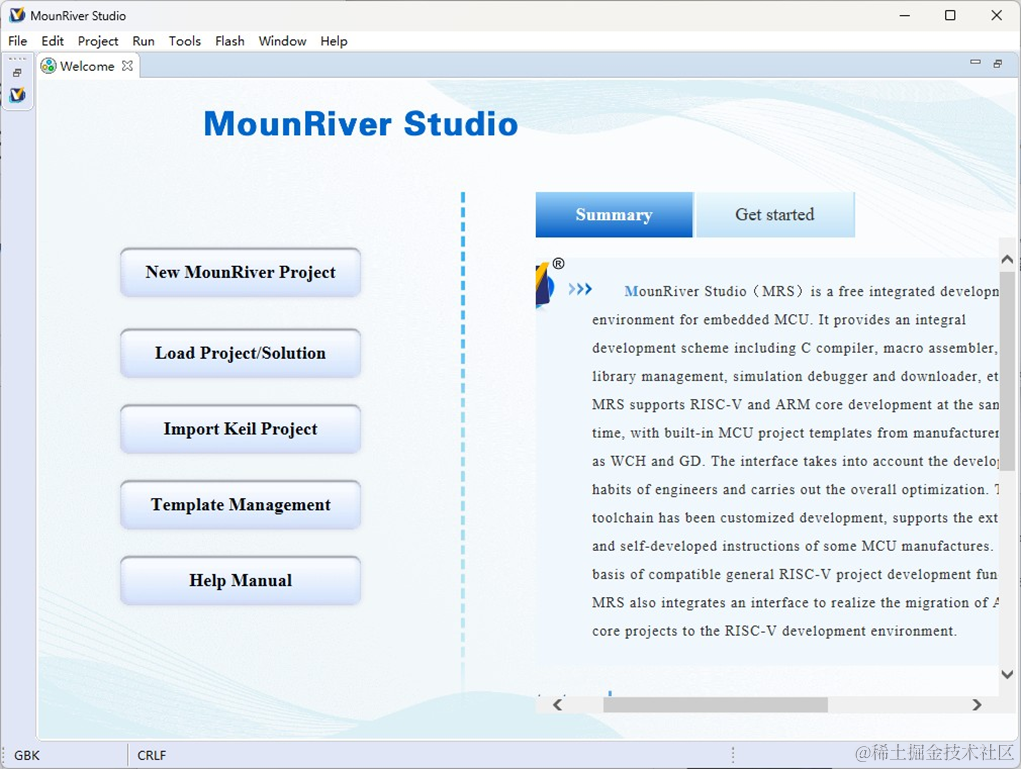This screenshot has height=769, width=1021.
Task: Click the vertical scrollbar thumb
Action: click(x=1007, y=371)
